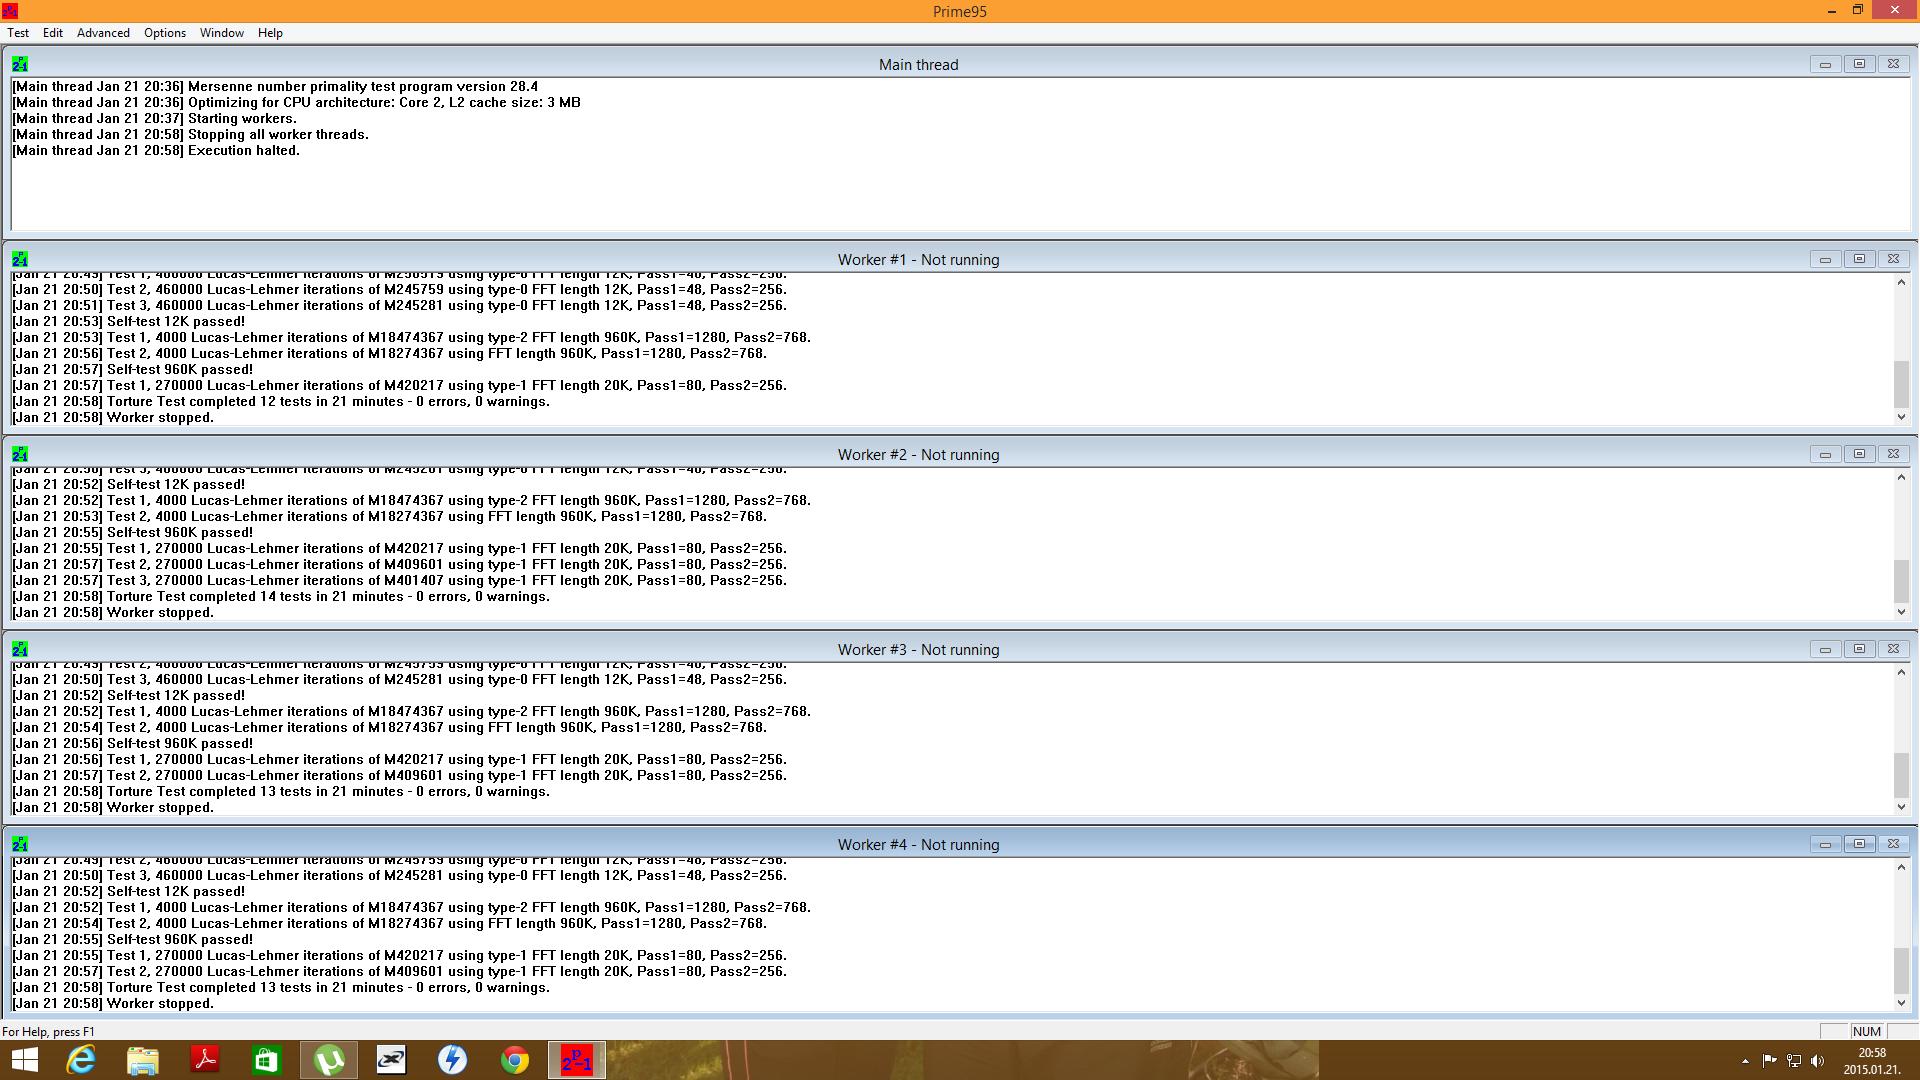This screenshot has width=1920, height=1080.
Task: Click Worker #3 scrollbar down arrow
Action: (1901, 807)
